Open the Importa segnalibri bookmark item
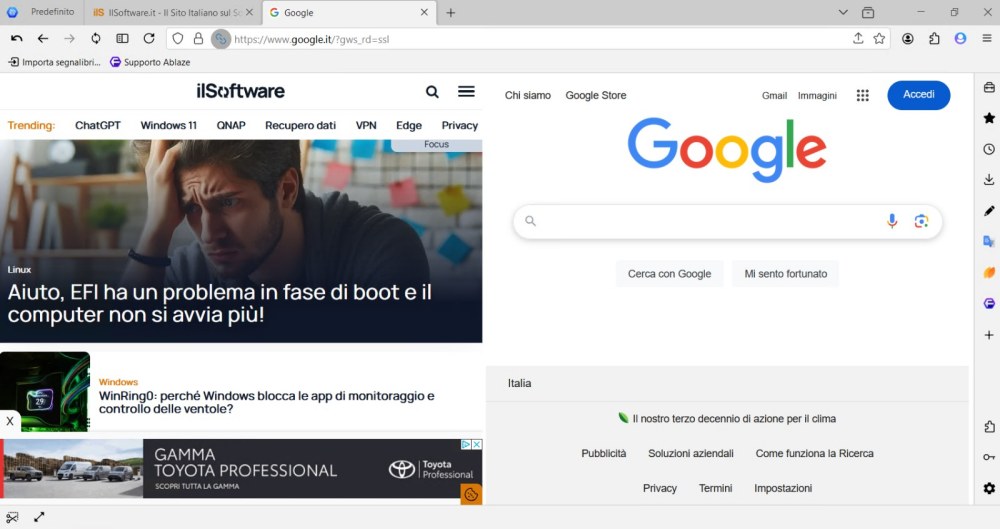1000x529 pixels. [54, 62]
